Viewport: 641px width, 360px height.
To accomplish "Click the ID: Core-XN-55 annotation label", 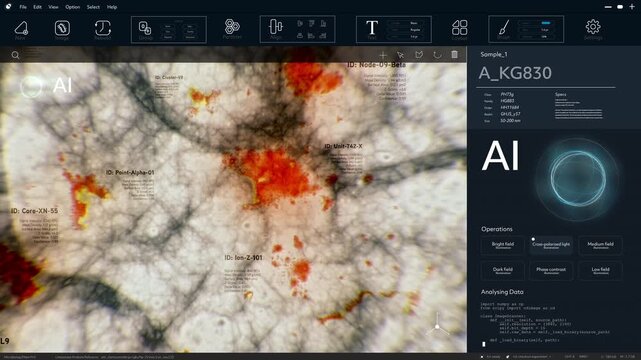I will [x=34, y=211].
